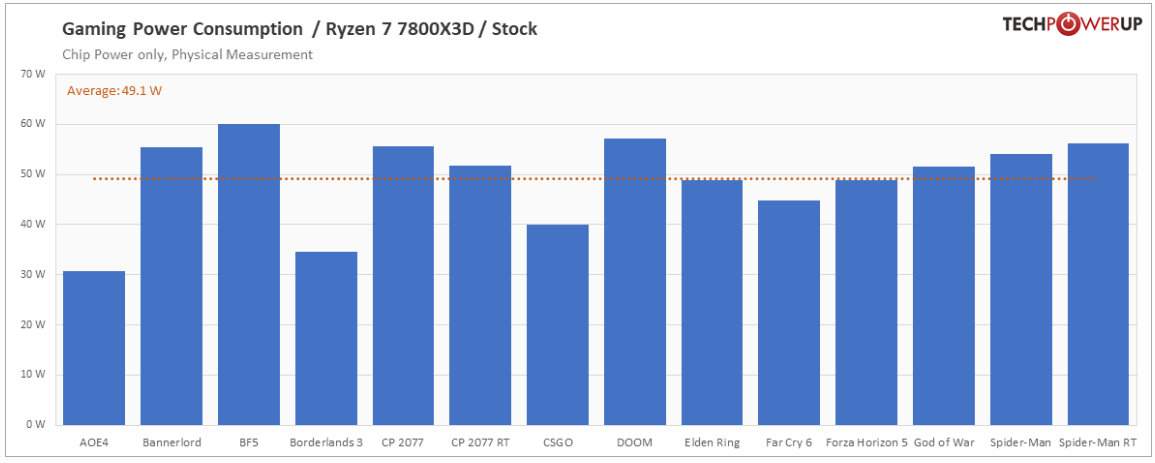Viewport: 1155px width, 463px height.
Task: Click the chart title mentioning Ryzen 7 7800X3D
Action: pos(300,29)
